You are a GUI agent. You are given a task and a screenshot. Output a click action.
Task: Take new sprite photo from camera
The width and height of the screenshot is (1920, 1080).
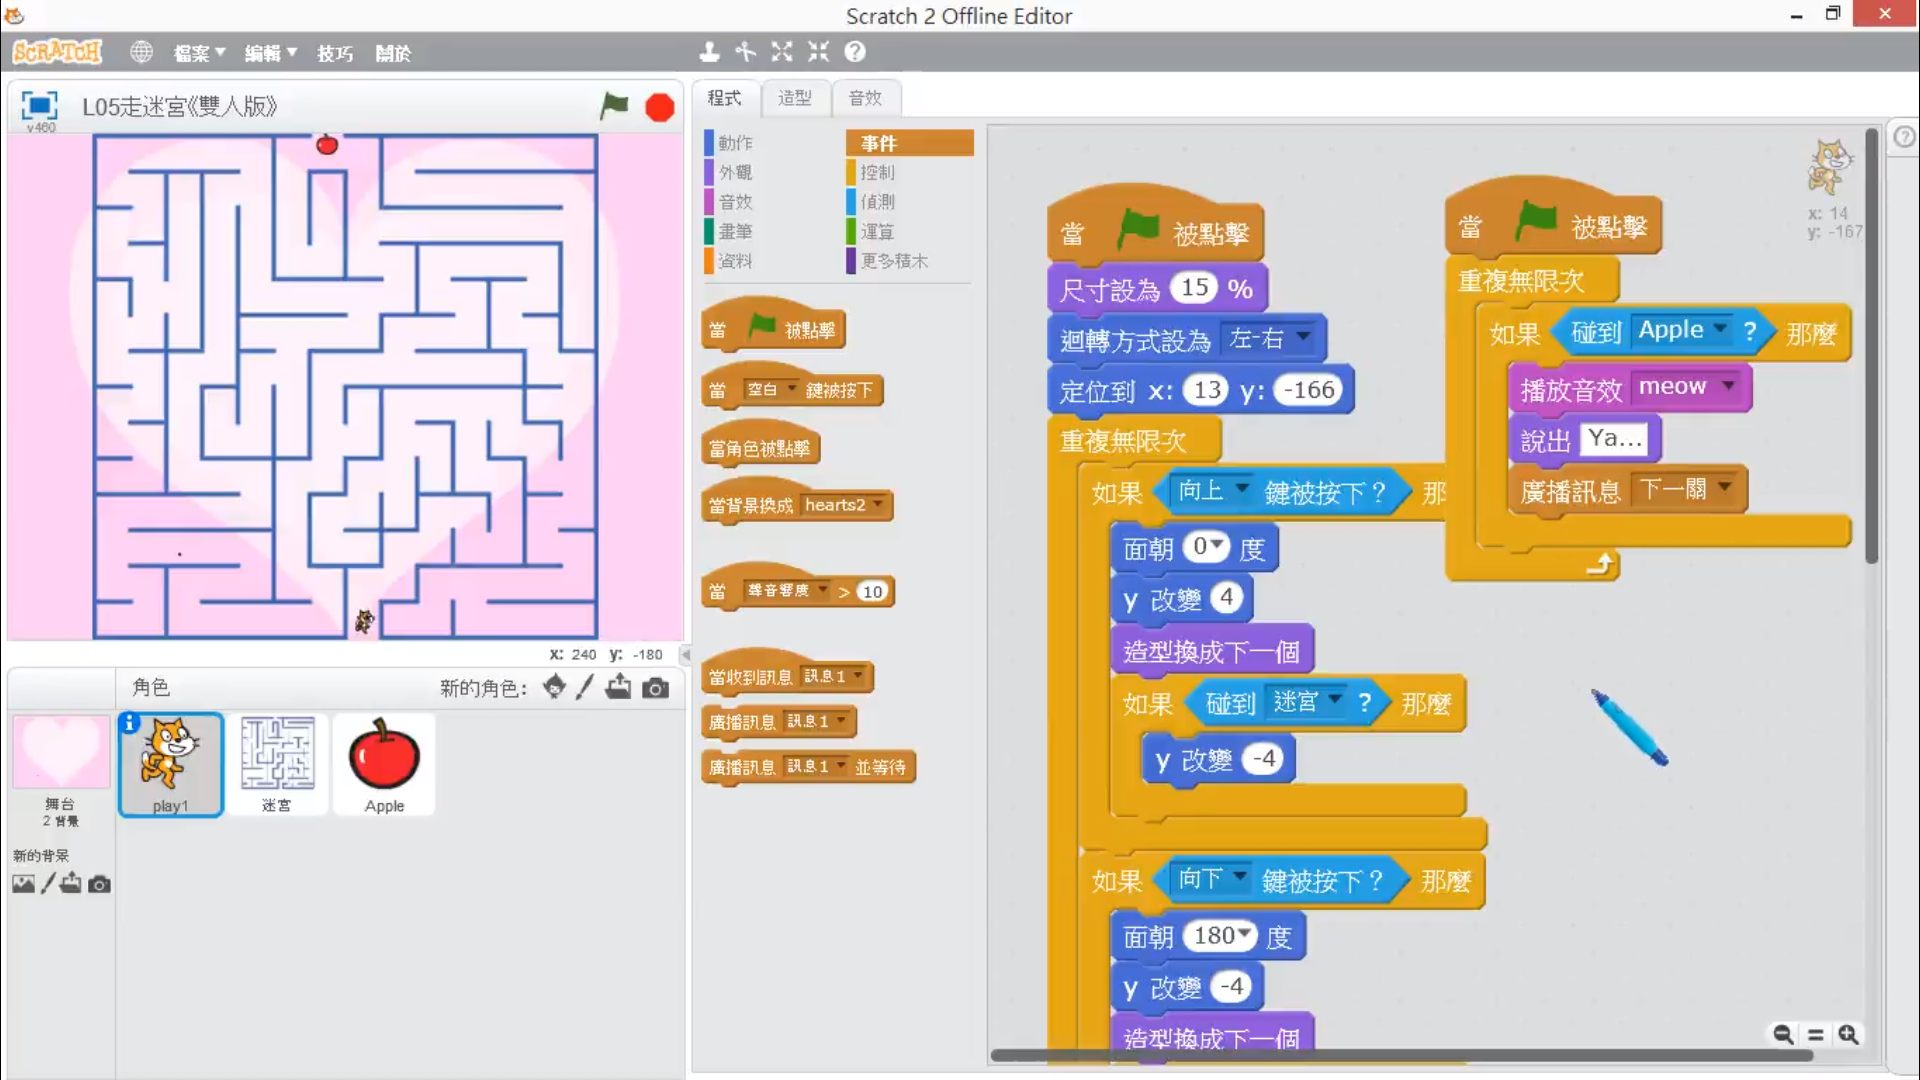[655, 688]
